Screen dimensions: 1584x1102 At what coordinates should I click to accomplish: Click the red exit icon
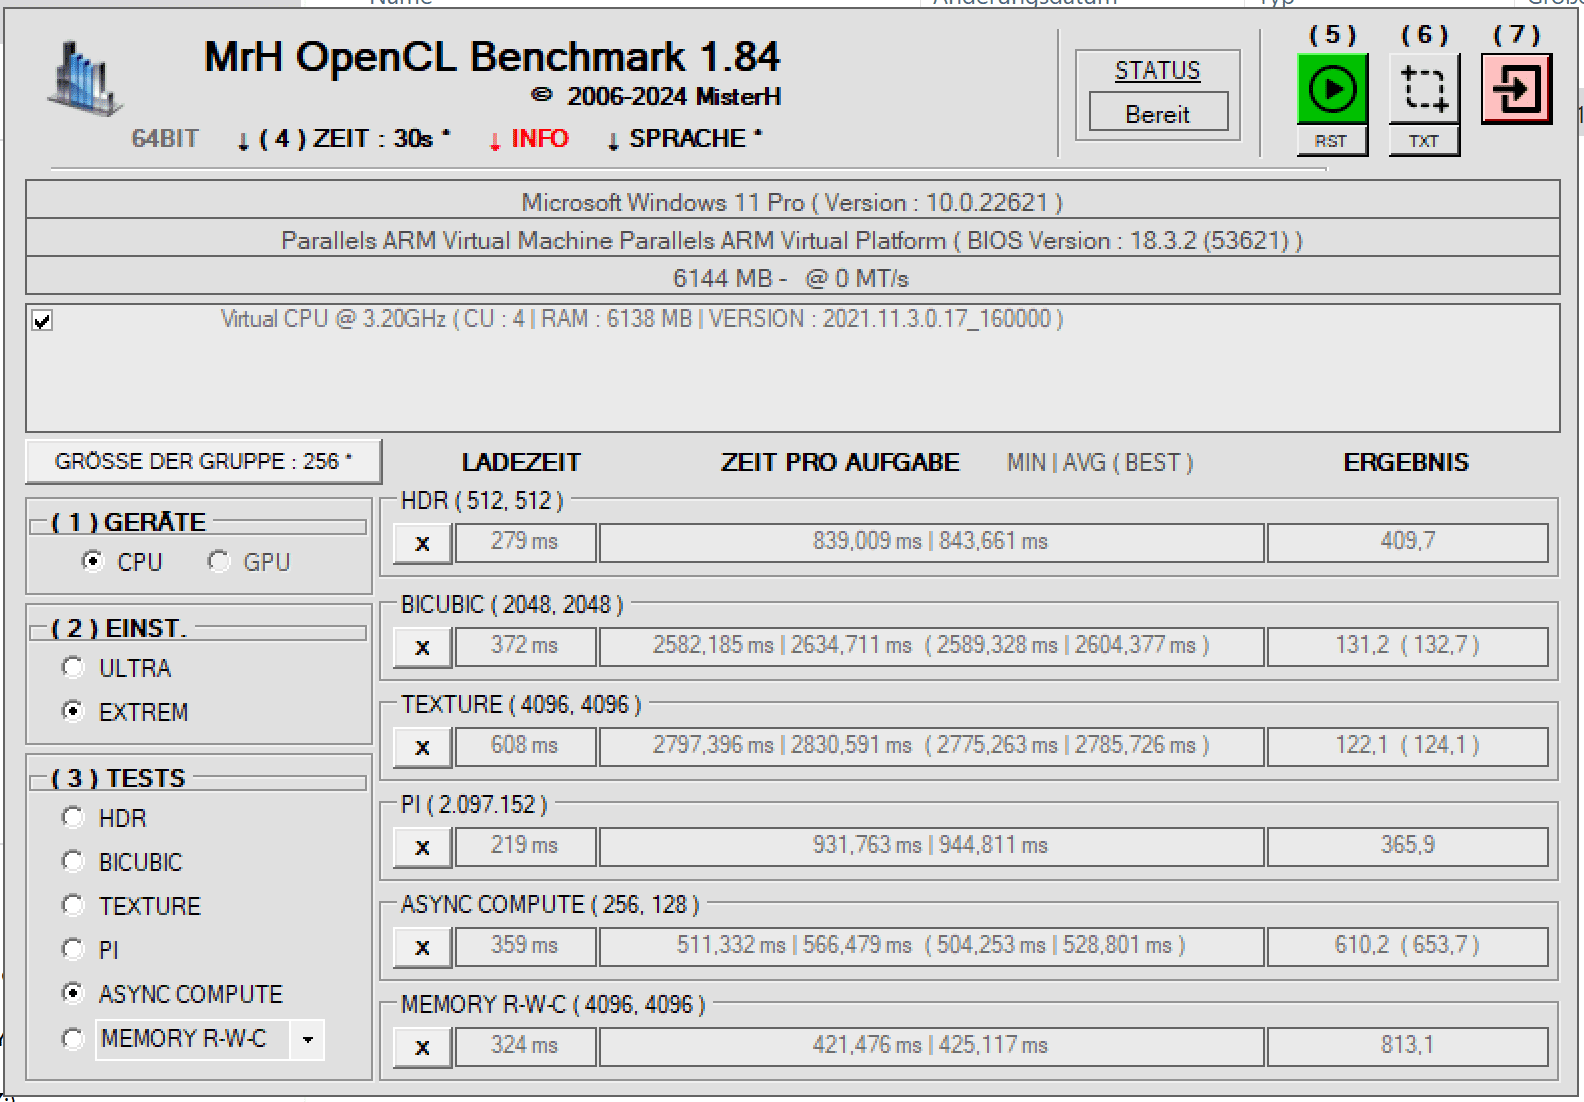pos(1516,89)
